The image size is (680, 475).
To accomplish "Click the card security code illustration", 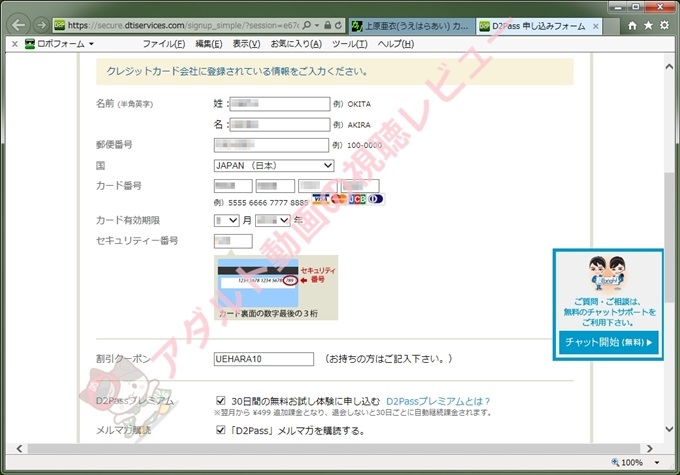I will 276,288.
